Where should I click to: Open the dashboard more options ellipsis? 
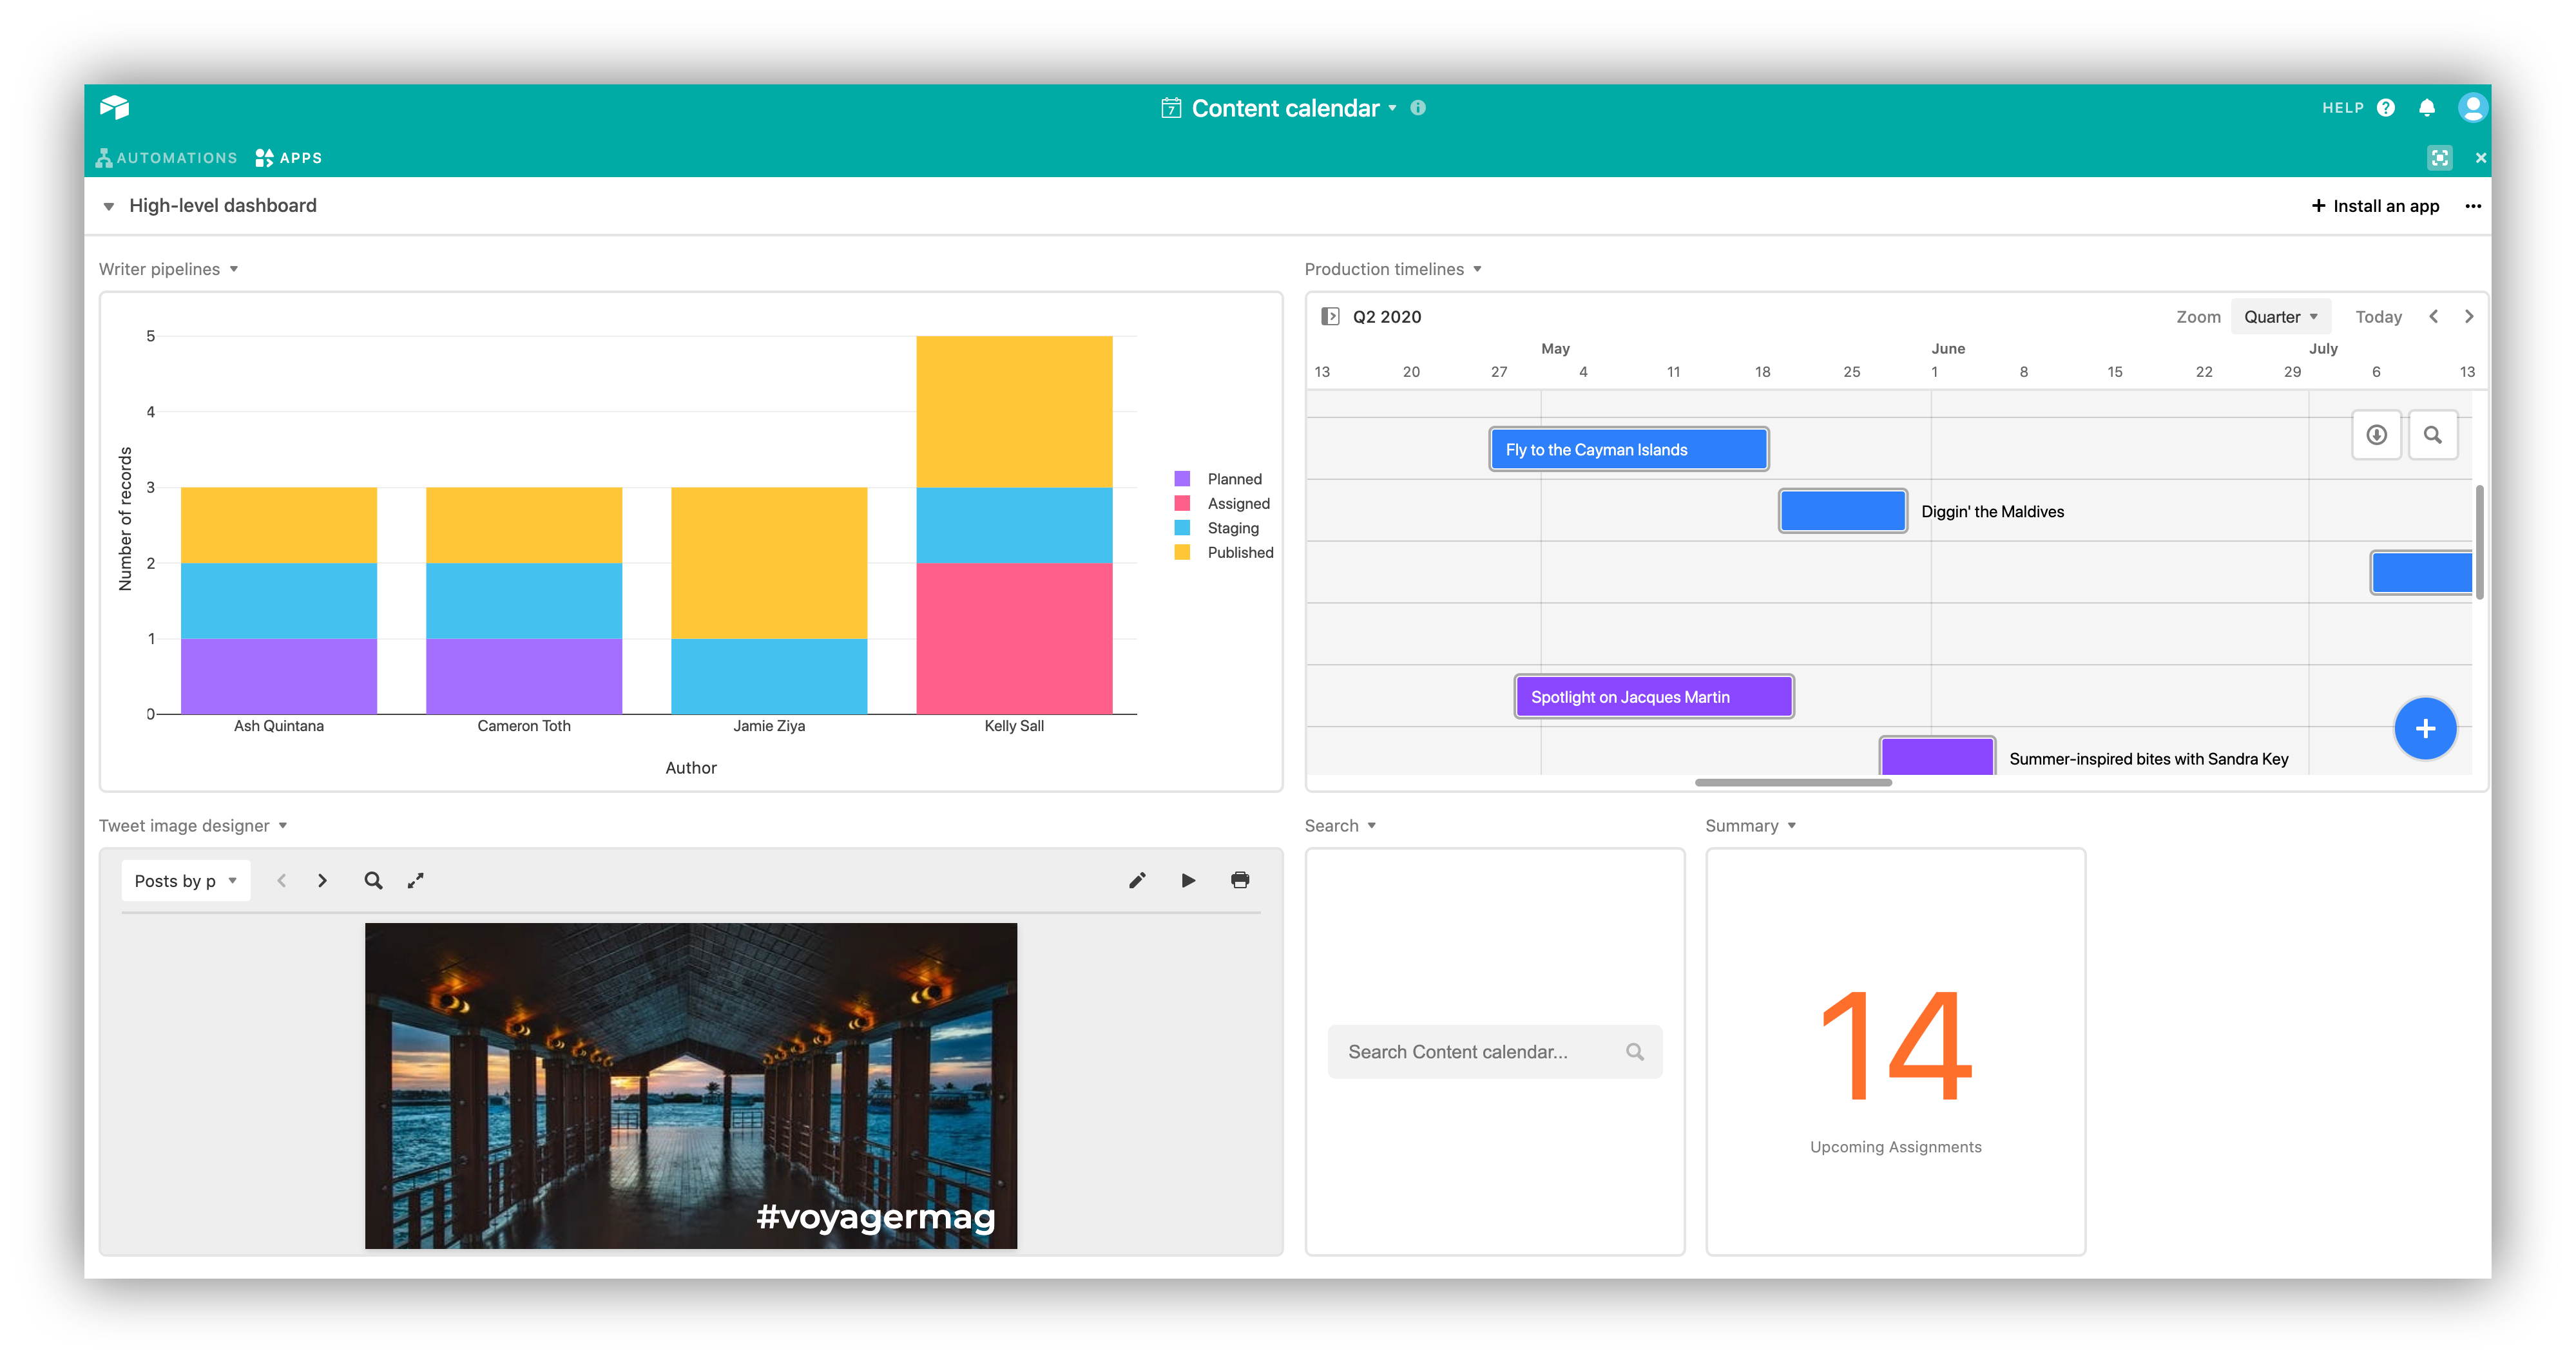click(2473, 206)
